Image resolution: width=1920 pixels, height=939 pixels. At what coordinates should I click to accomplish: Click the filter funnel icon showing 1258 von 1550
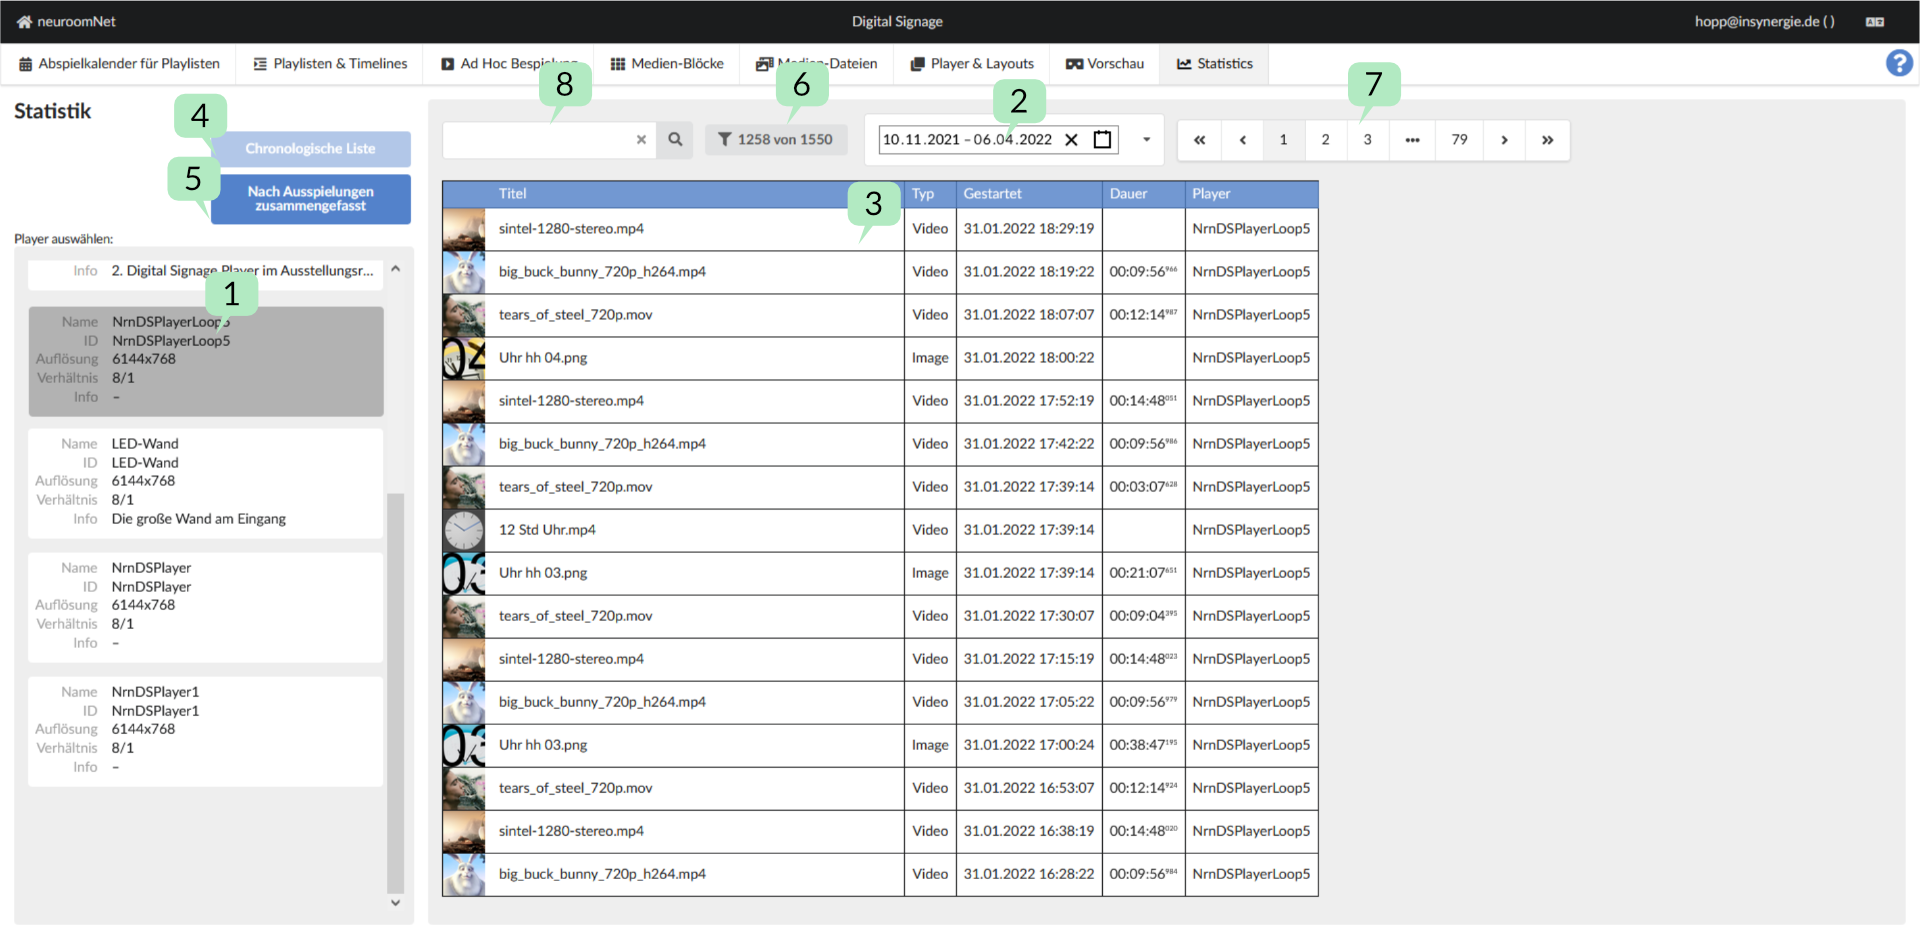[x=724, y=139]
